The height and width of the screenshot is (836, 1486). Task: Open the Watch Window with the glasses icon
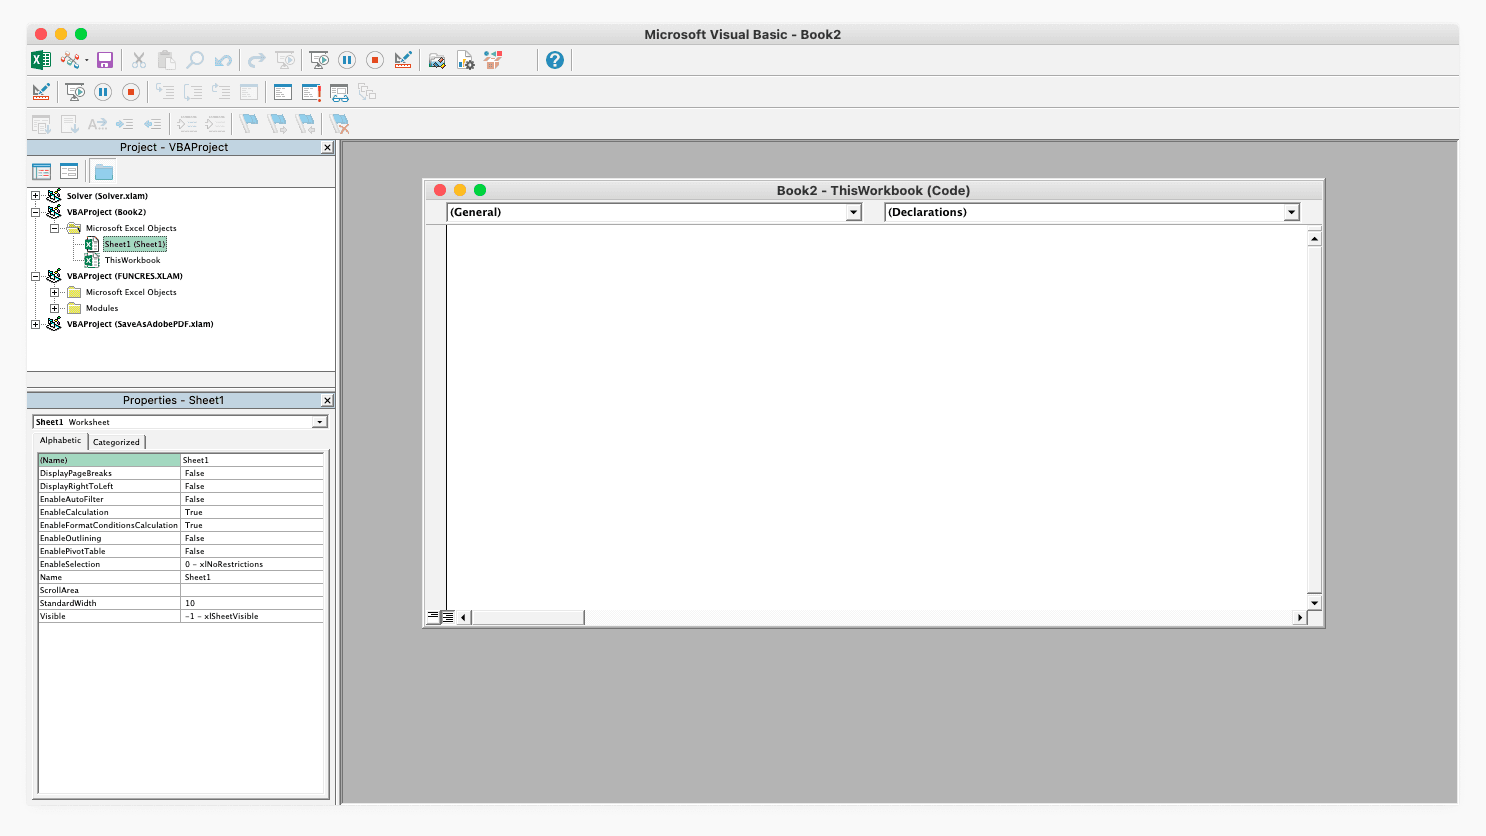(x=339, y=92)
